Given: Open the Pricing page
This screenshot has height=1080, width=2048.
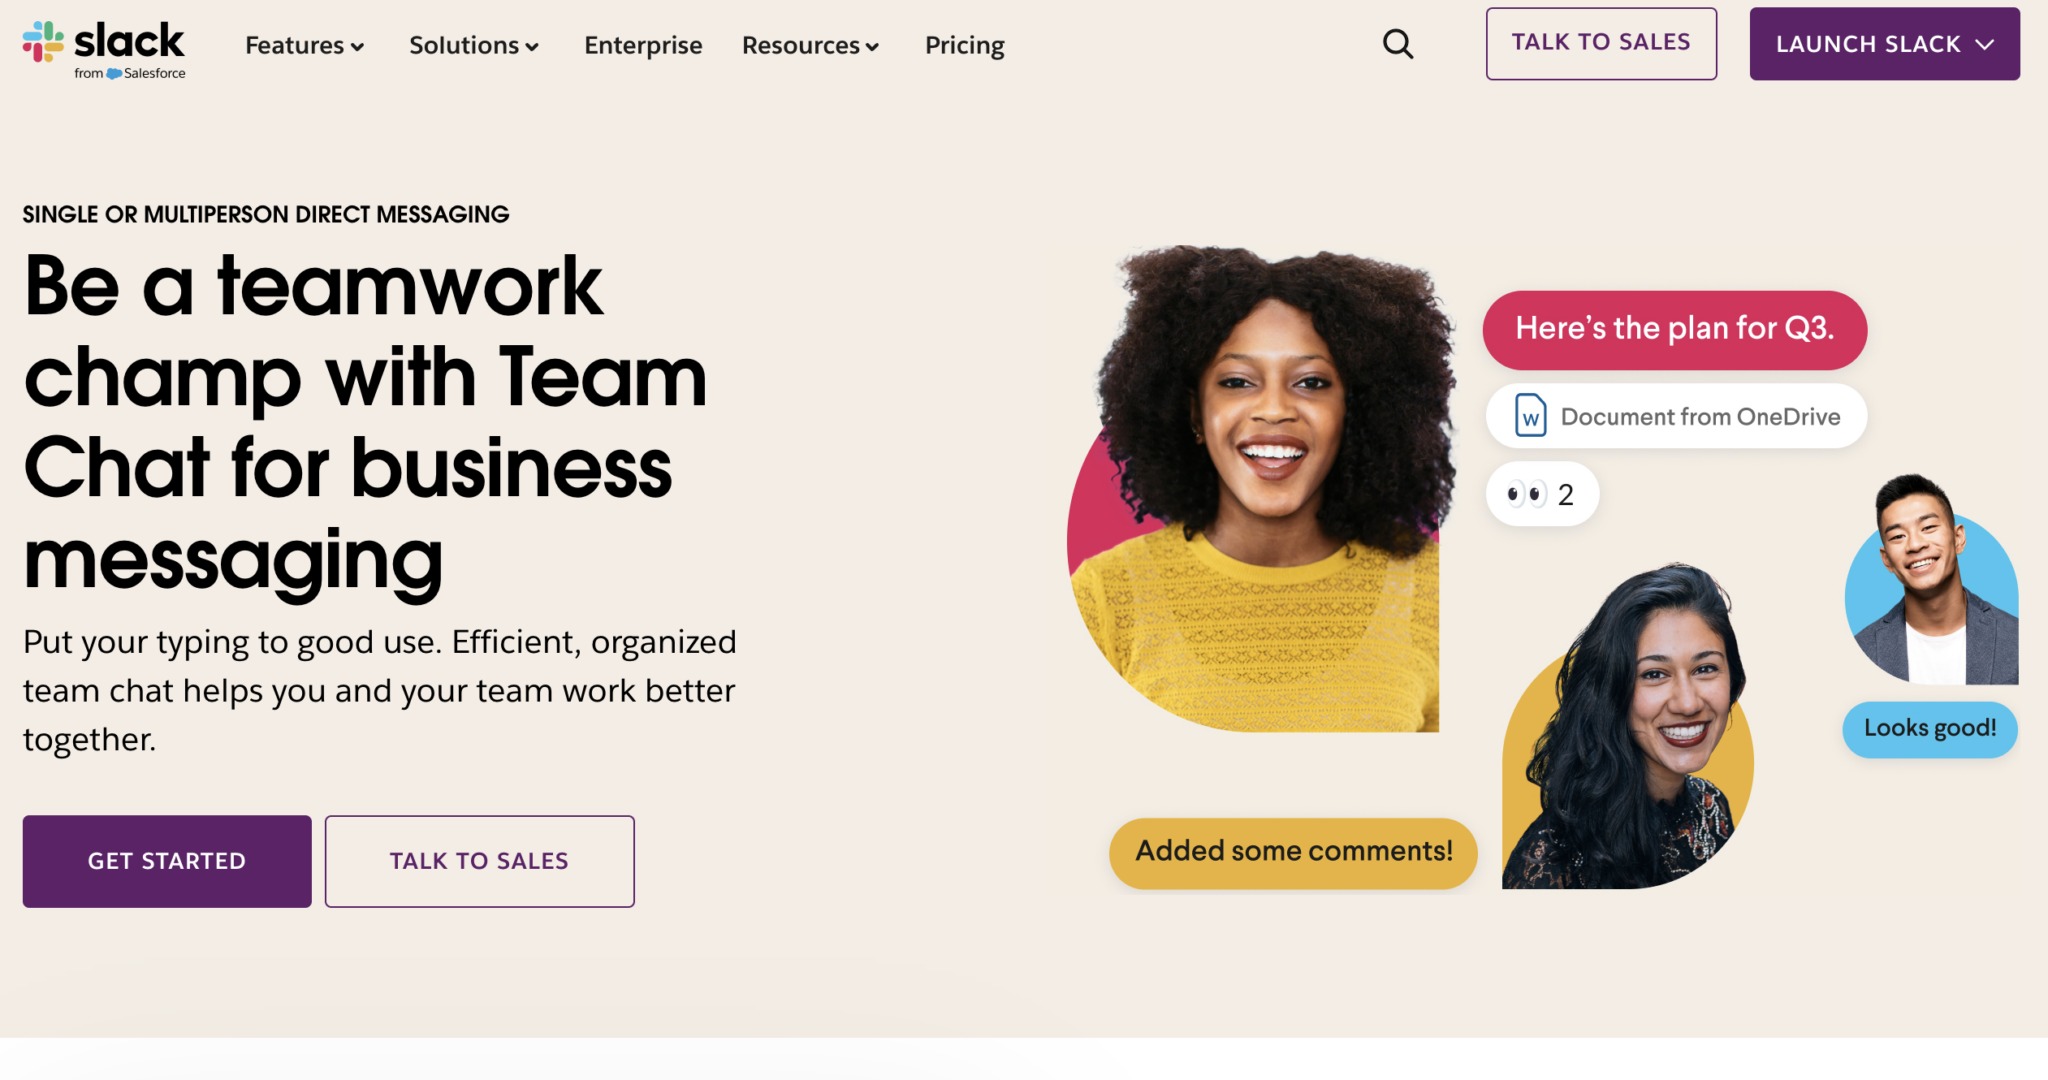Looking at the screenshot, I should [x=964, y=45].
